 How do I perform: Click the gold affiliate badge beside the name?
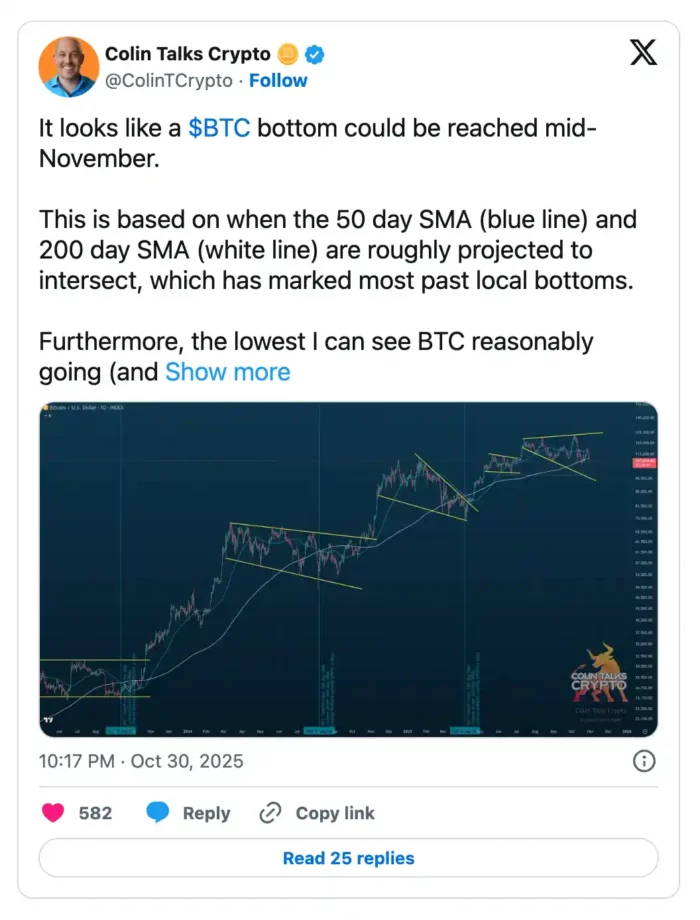pyautogui.click(x=287, y=54)
